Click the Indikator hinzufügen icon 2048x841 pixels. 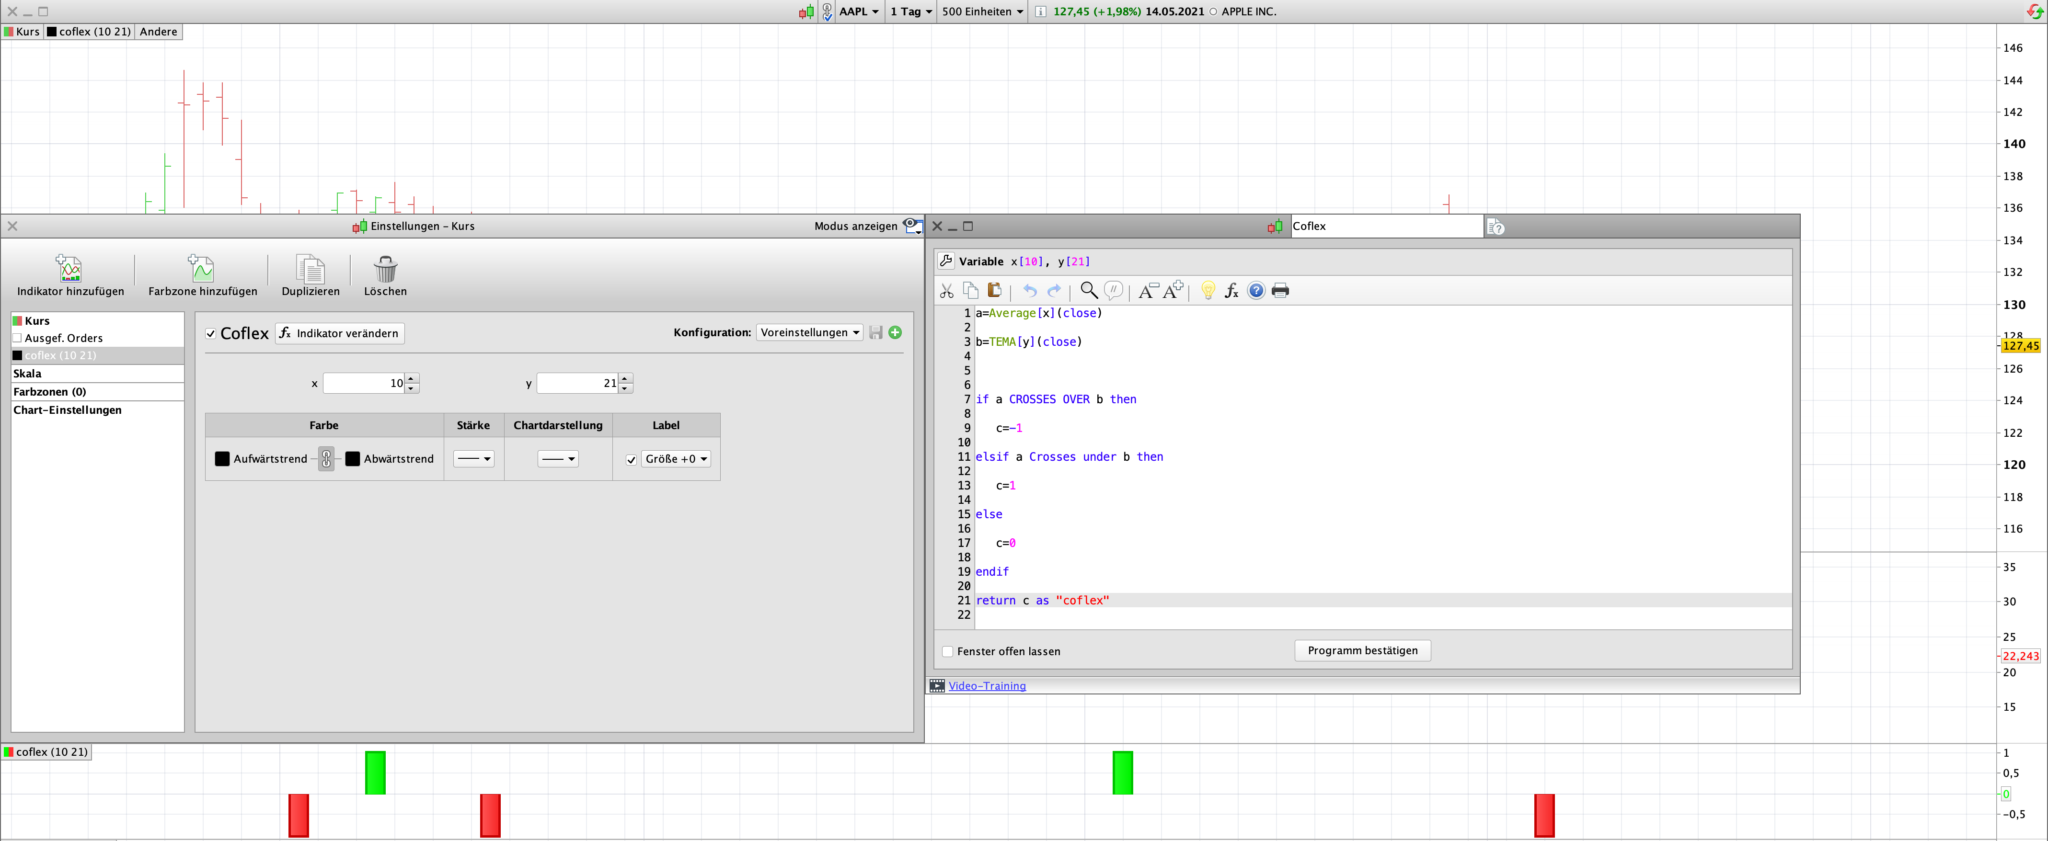point(69,269)
